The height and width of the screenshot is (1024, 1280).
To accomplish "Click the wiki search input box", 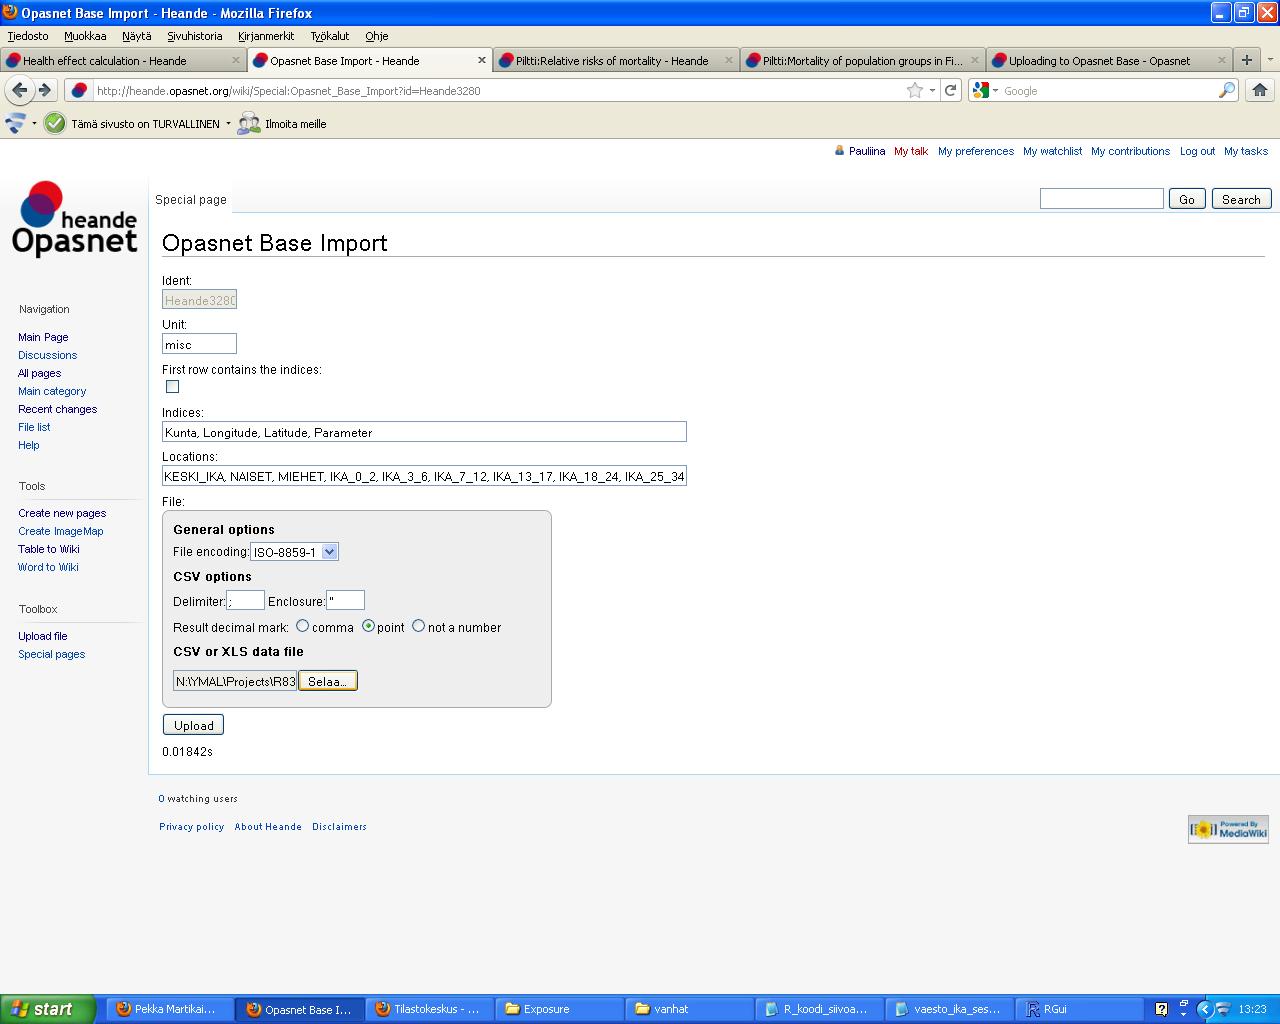I will point(1102,199).
